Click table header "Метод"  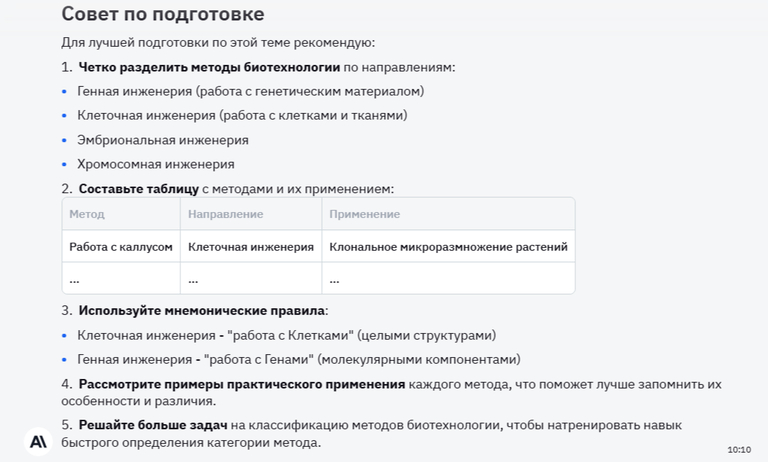tap(87, 214)
